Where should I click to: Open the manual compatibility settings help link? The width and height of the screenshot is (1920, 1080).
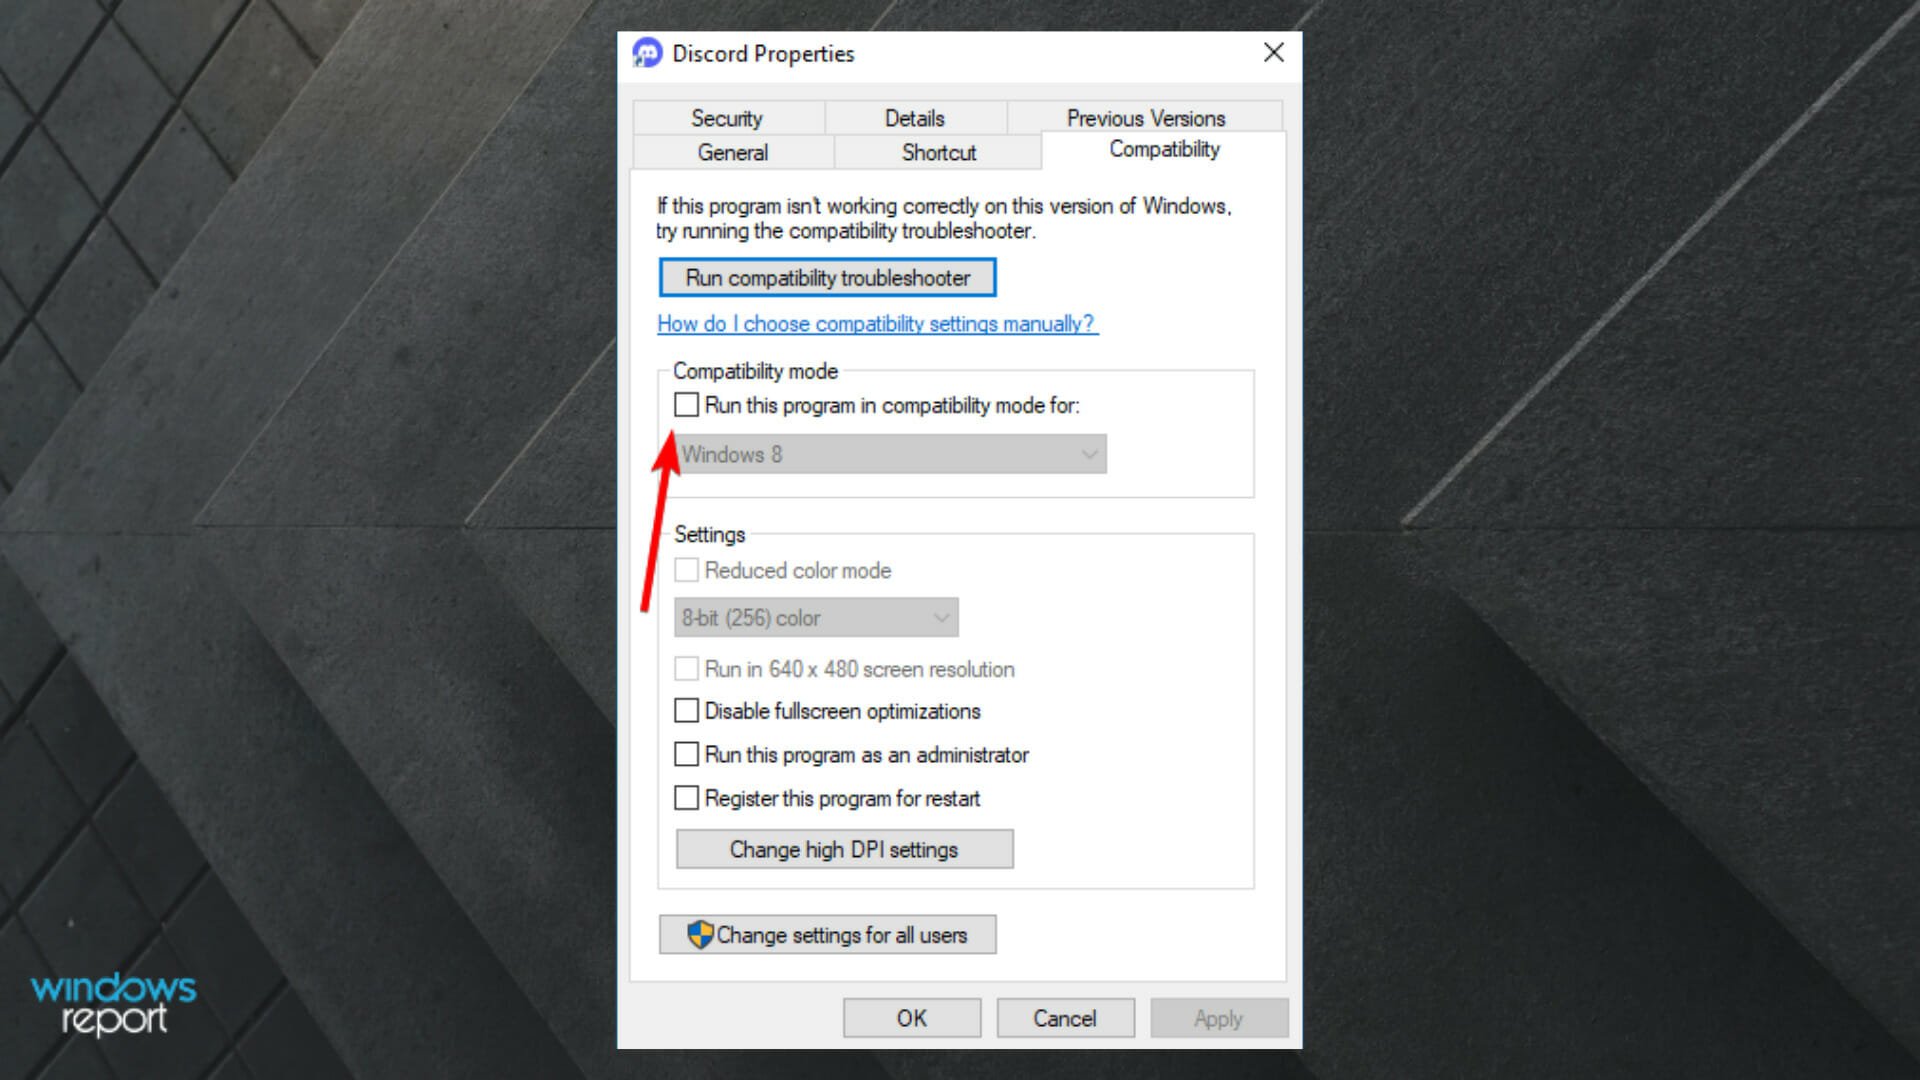click(877, 324)
